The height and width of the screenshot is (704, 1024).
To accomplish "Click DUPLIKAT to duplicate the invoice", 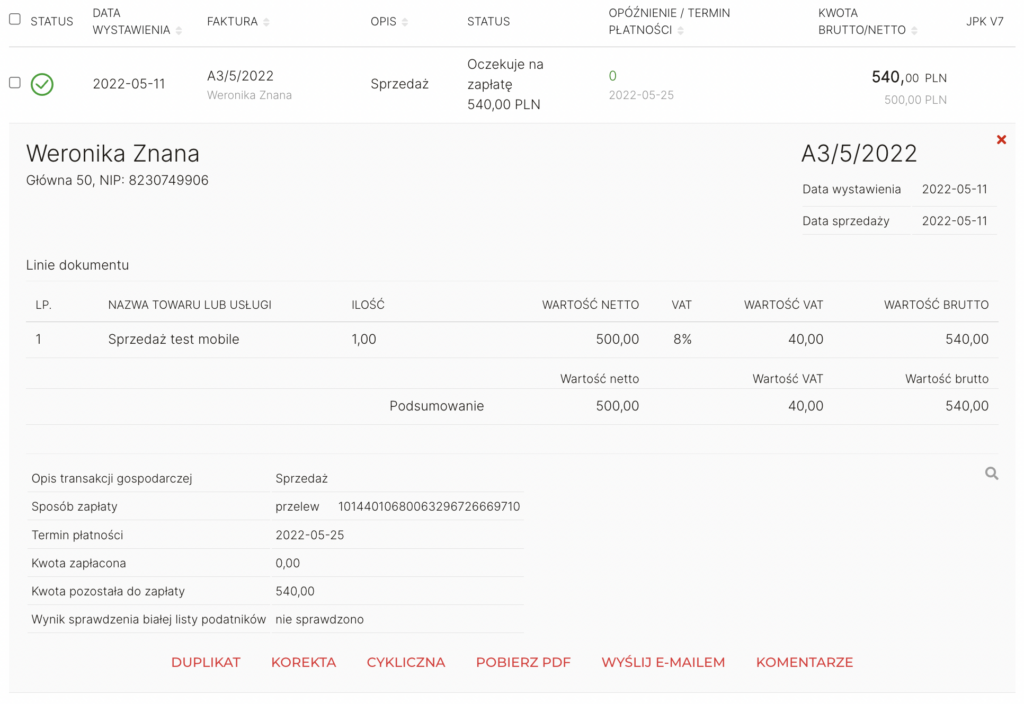I will pos(206,662).
